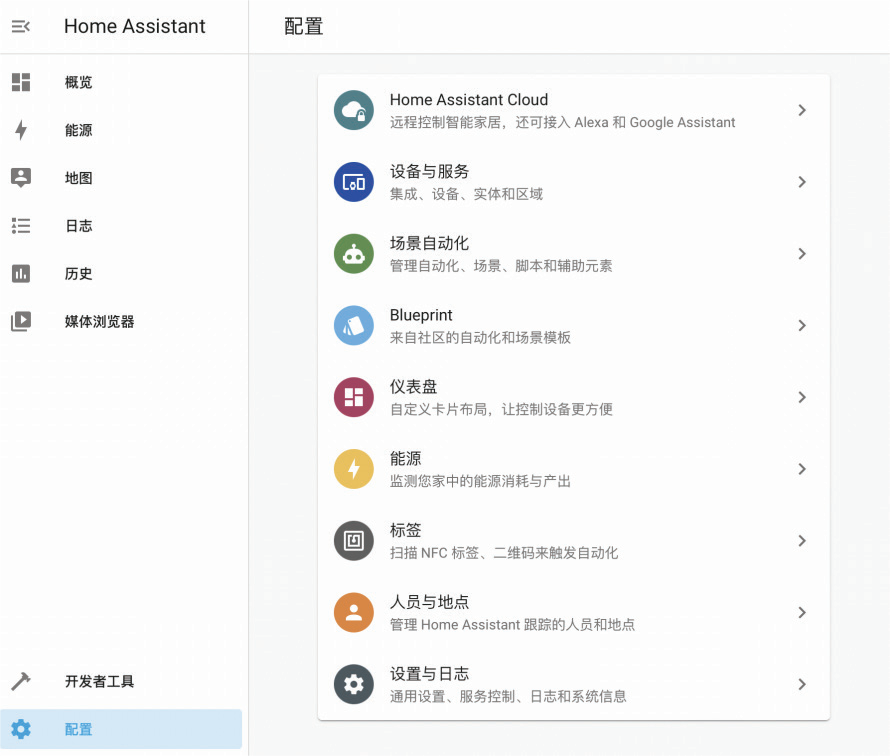
Task: Click the Home Assistant Cloud round icon
Action: click(x=354, y=110)
